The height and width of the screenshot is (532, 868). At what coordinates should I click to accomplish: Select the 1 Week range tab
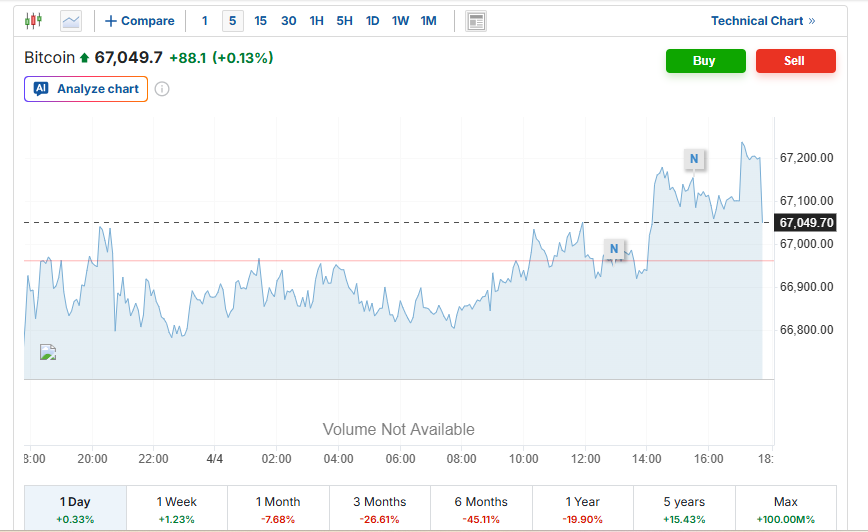pyautogui.click(x=177, y=508)
